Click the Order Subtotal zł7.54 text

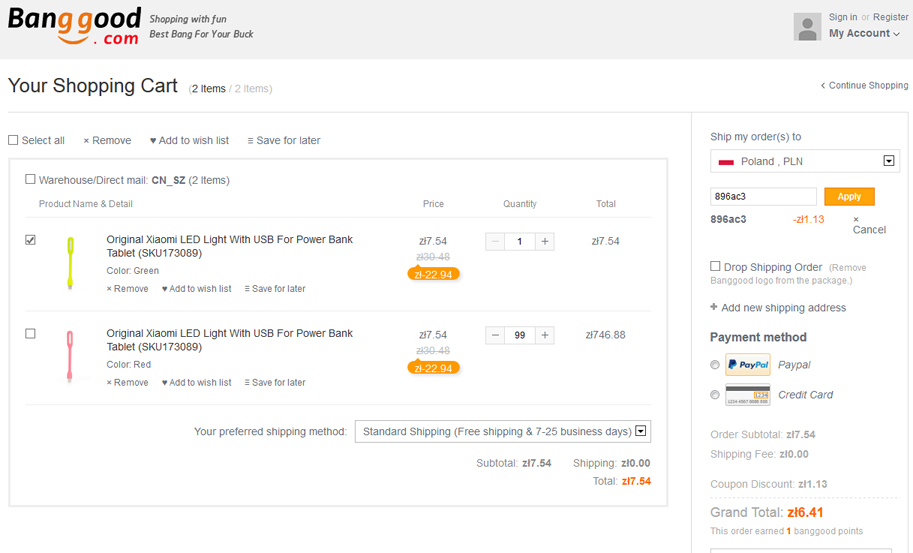click(763, 435)
